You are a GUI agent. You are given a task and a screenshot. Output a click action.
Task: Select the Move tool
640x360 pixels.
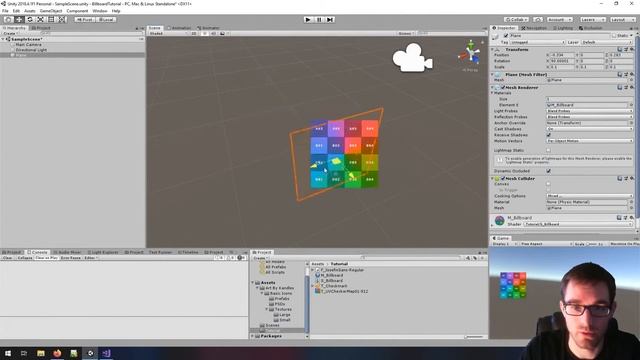click(x=19, y=19)
